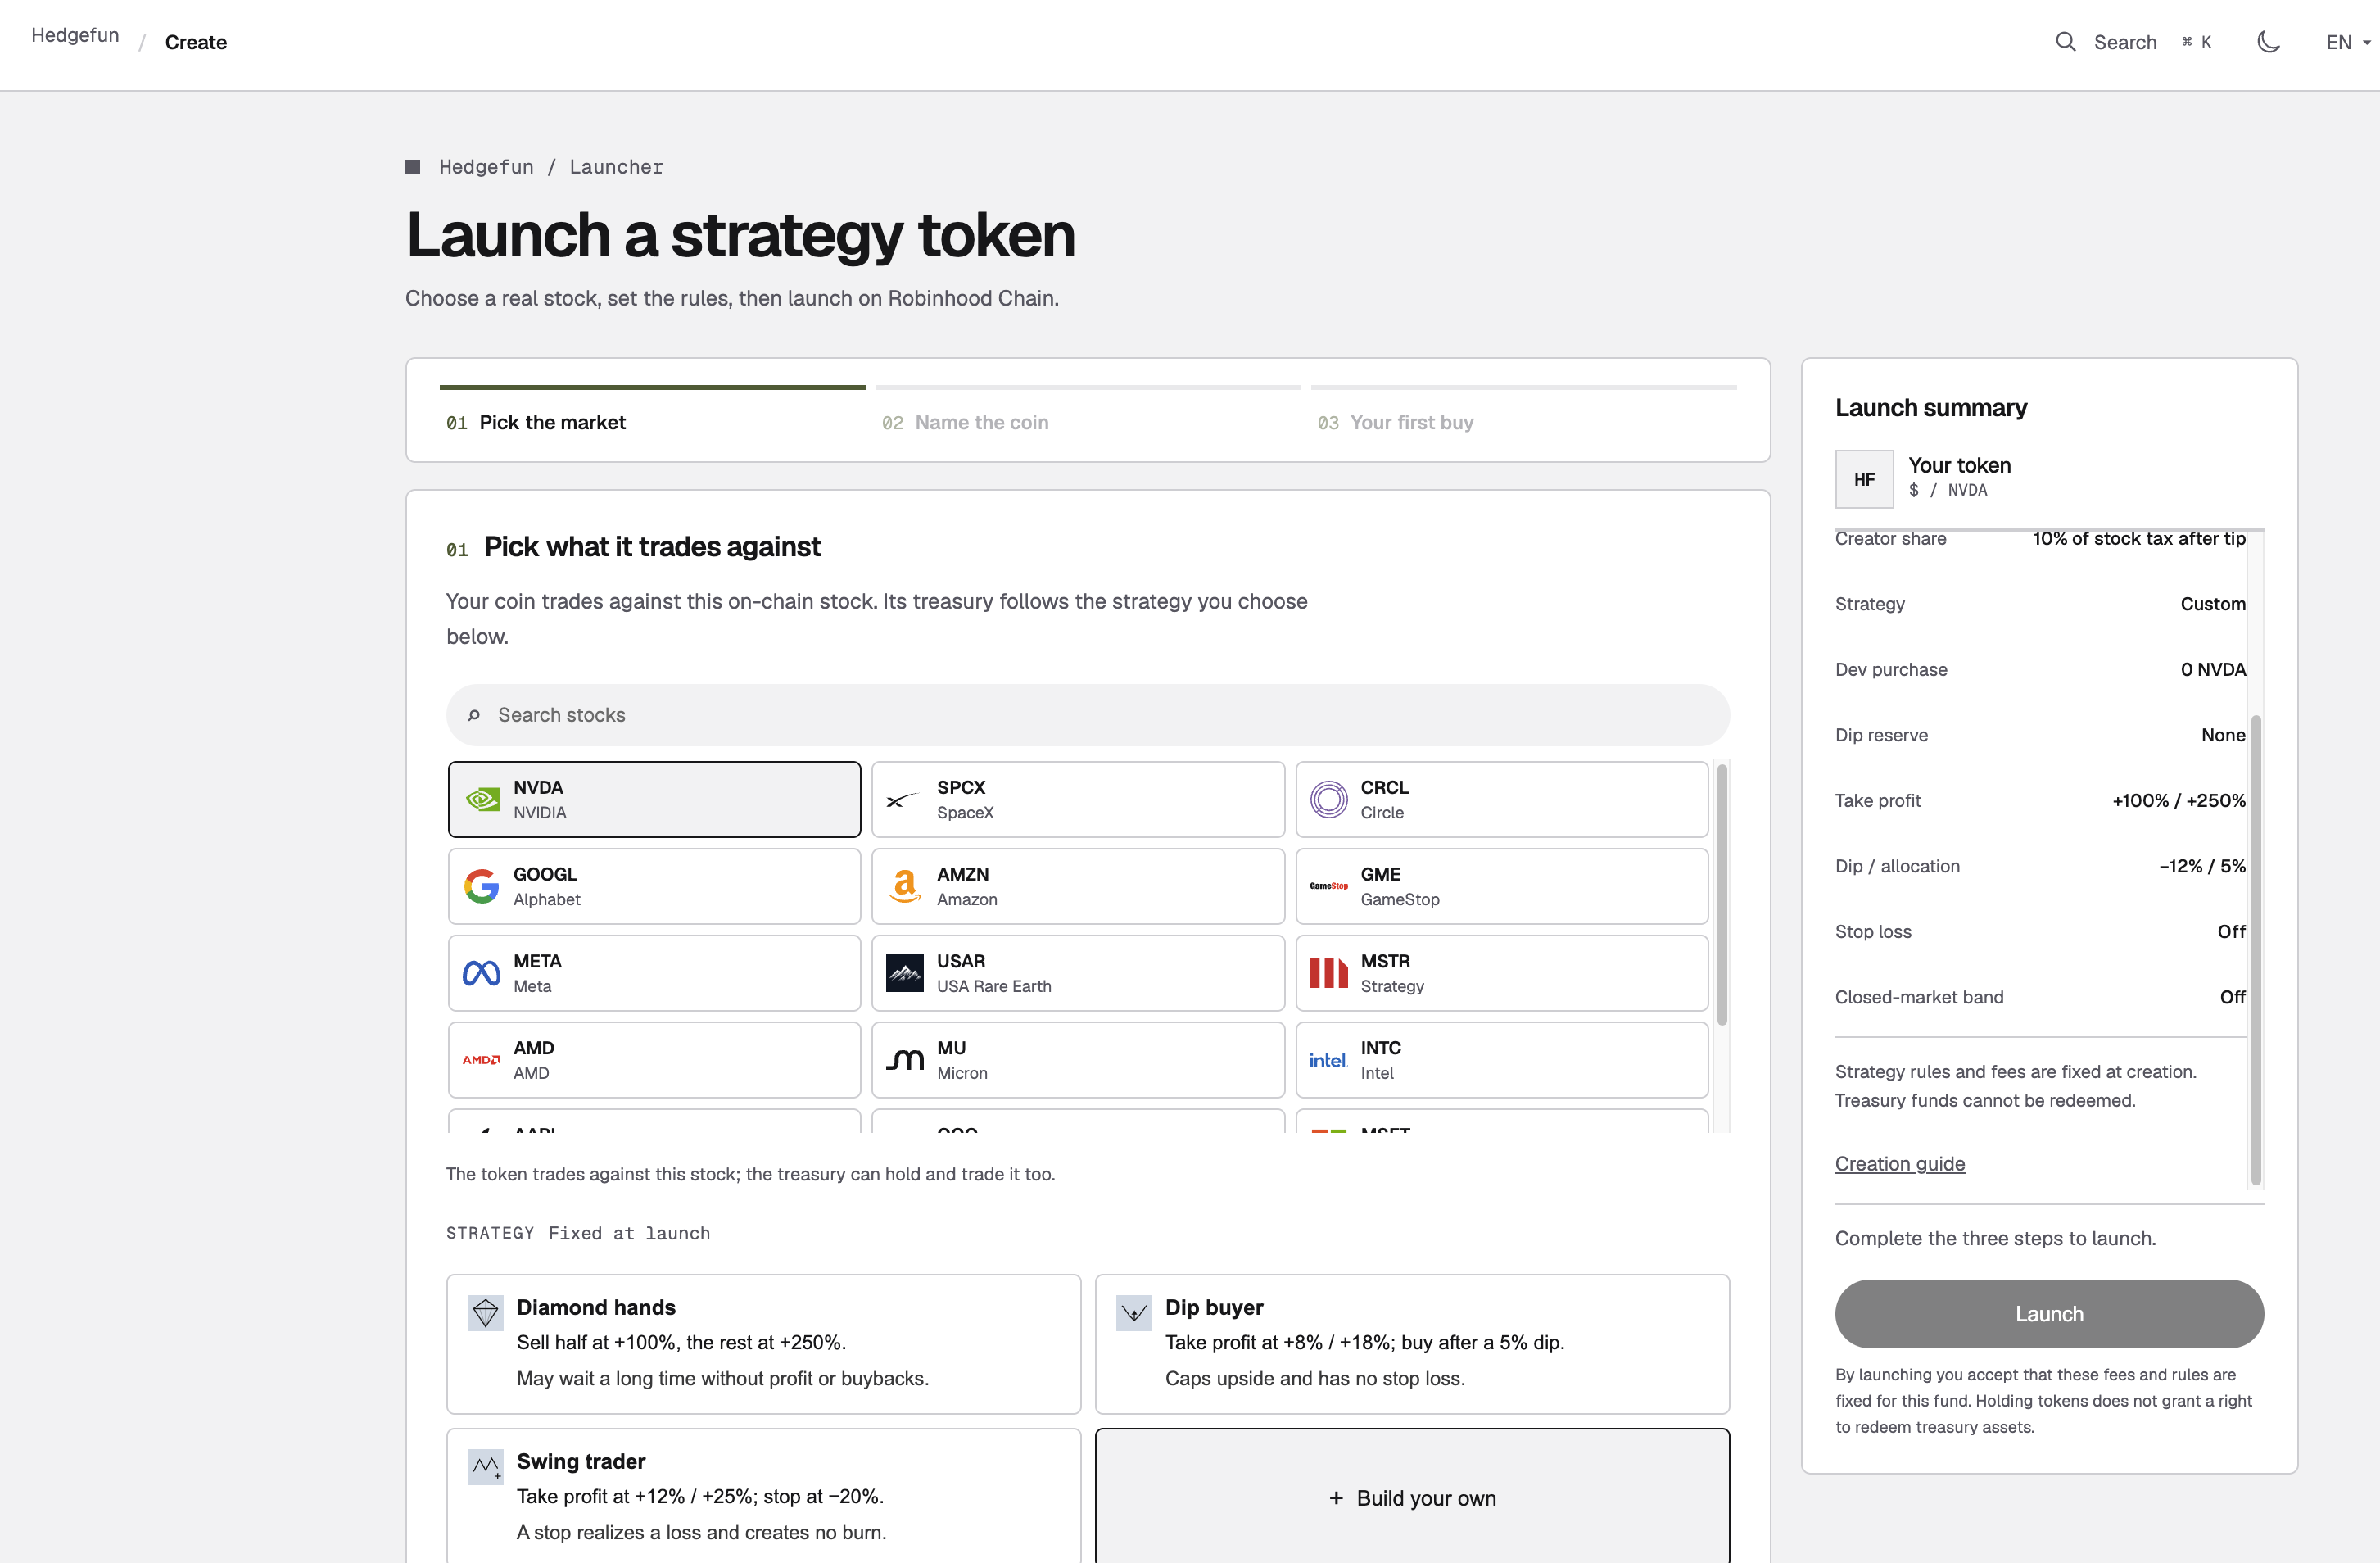Select the INTC Intel stock card
The image size is (2380, 1563).
point(1502,1060)
